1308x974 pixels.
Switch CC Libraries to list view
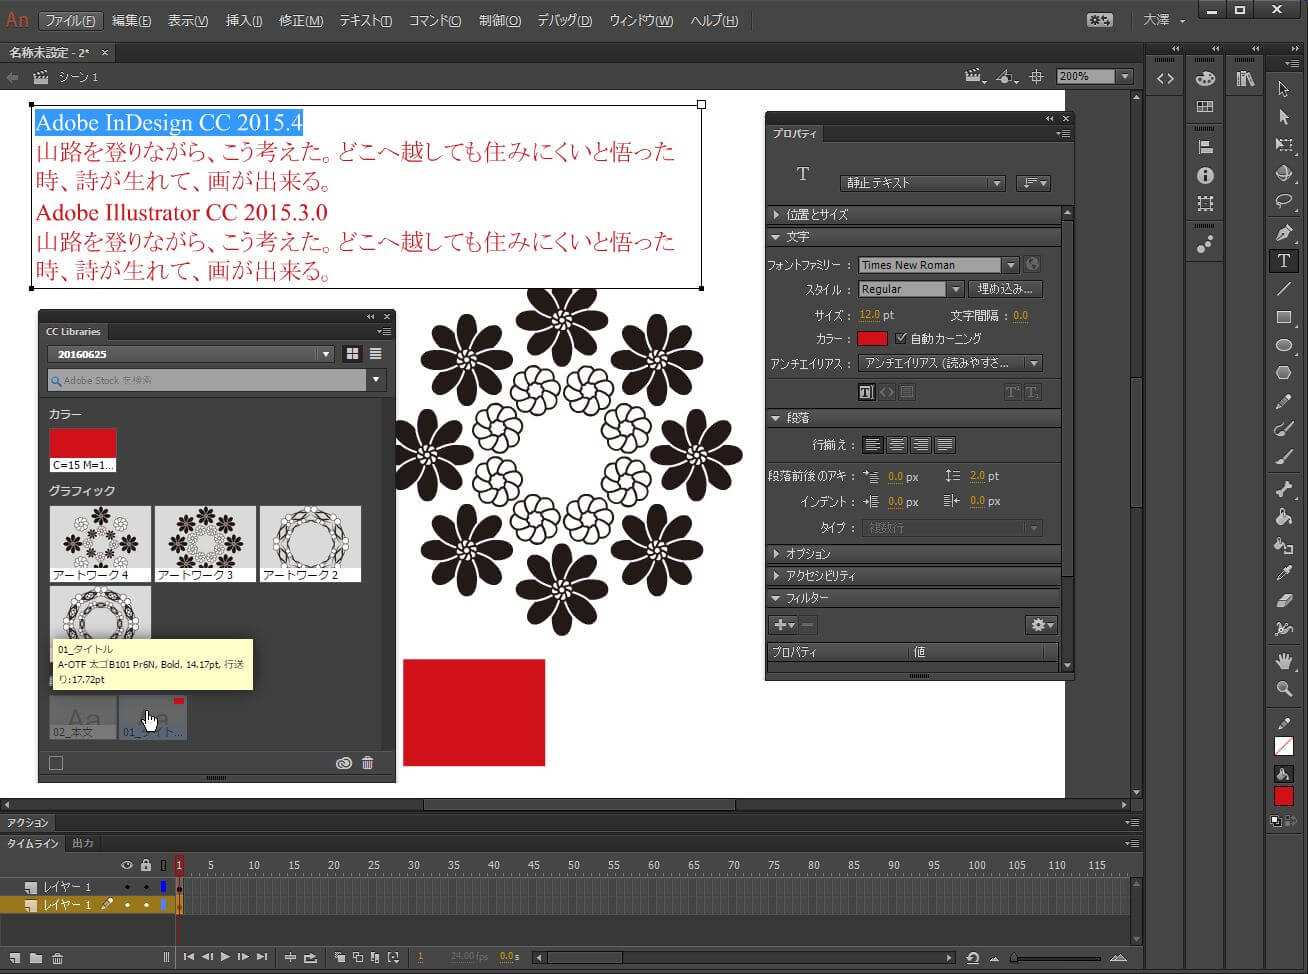click(x=375, y=354)
